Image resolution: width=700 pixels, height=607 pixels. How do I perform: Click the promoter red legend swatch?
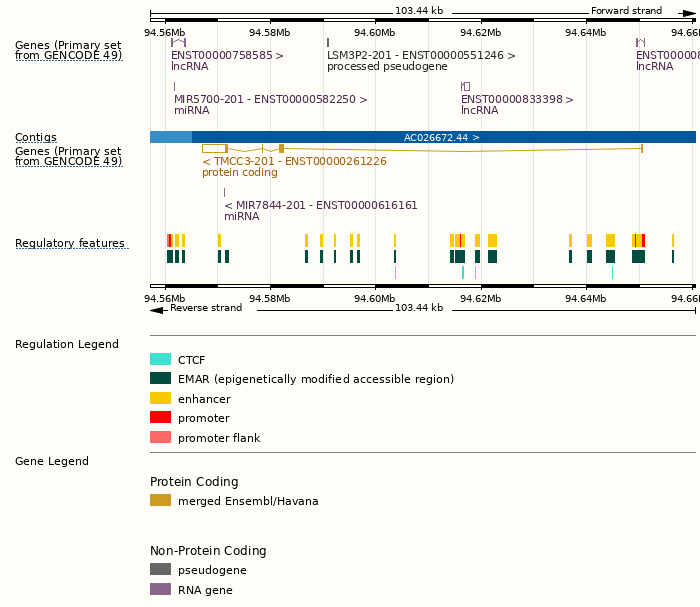tap(160, 418)
